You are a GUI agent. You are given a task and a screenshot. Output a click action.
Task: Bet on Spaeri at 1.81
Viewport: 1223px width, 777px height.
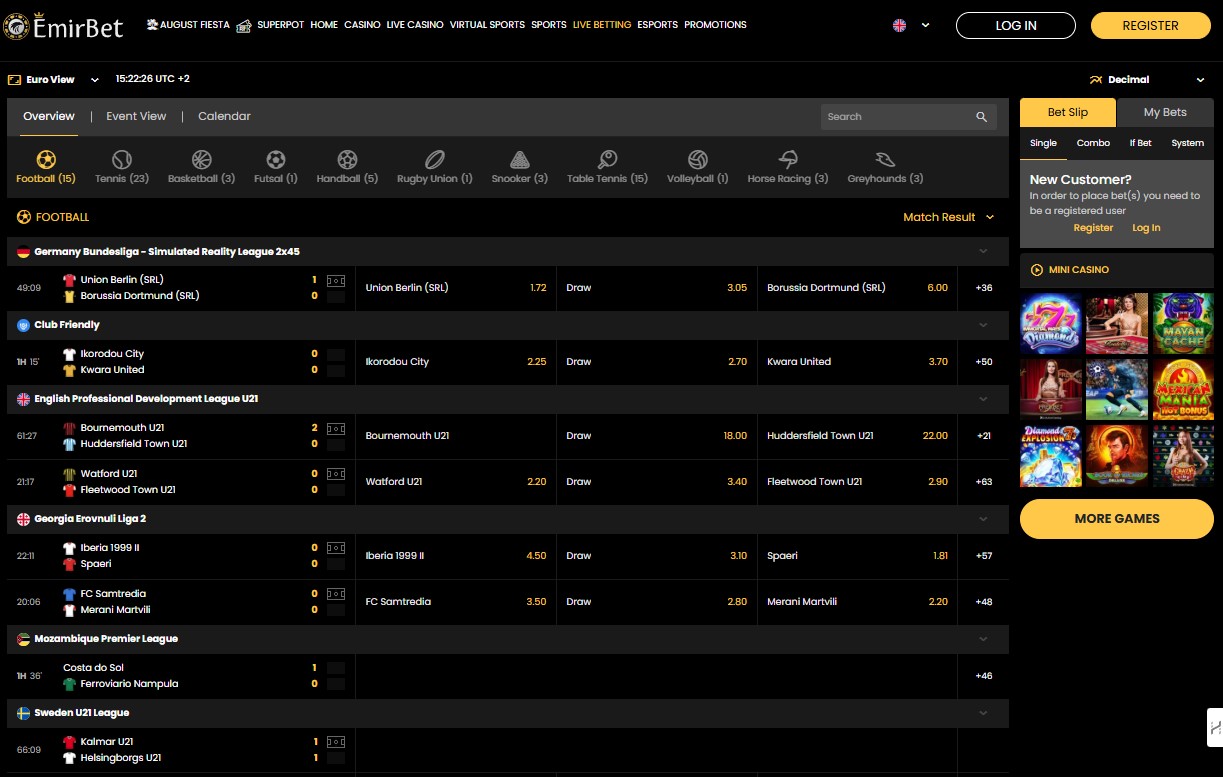click(857, 556)
